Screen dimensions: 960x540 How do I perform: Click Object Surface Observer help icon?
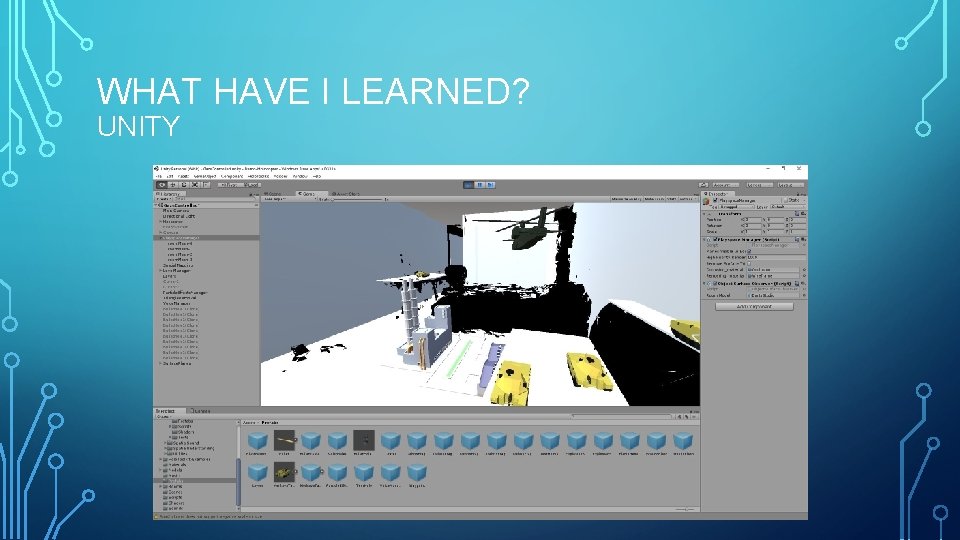[x=797, y=283]
